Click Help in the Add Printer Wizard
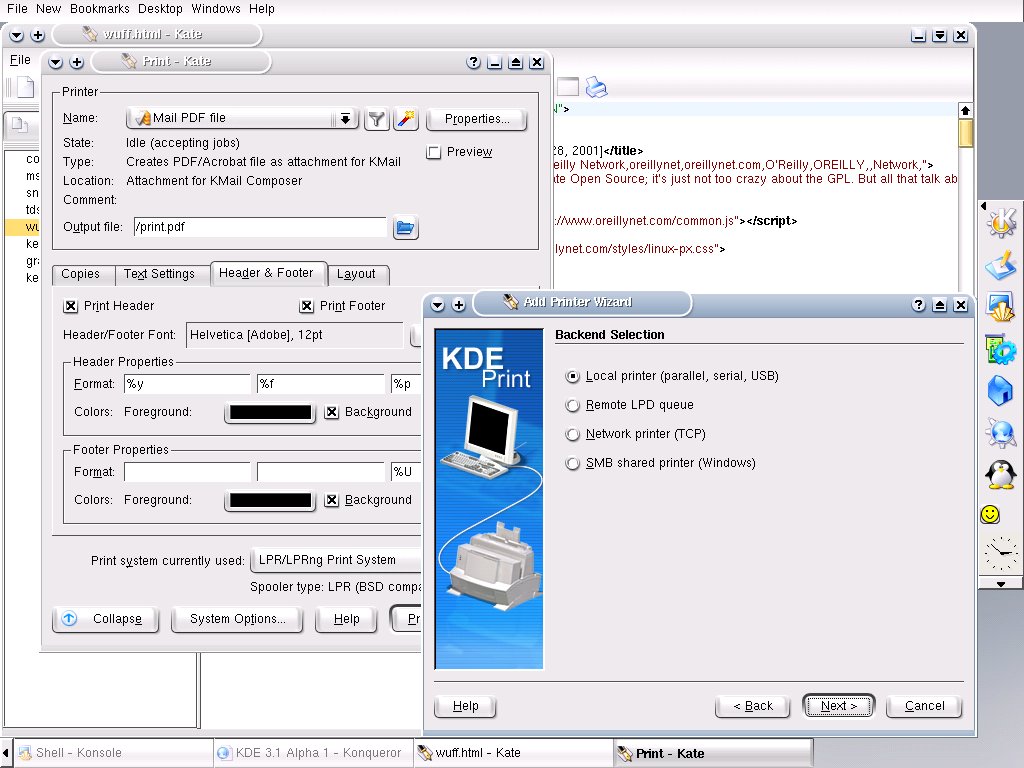This screenshot has width=1024, height=768. (x=465, y=706)
